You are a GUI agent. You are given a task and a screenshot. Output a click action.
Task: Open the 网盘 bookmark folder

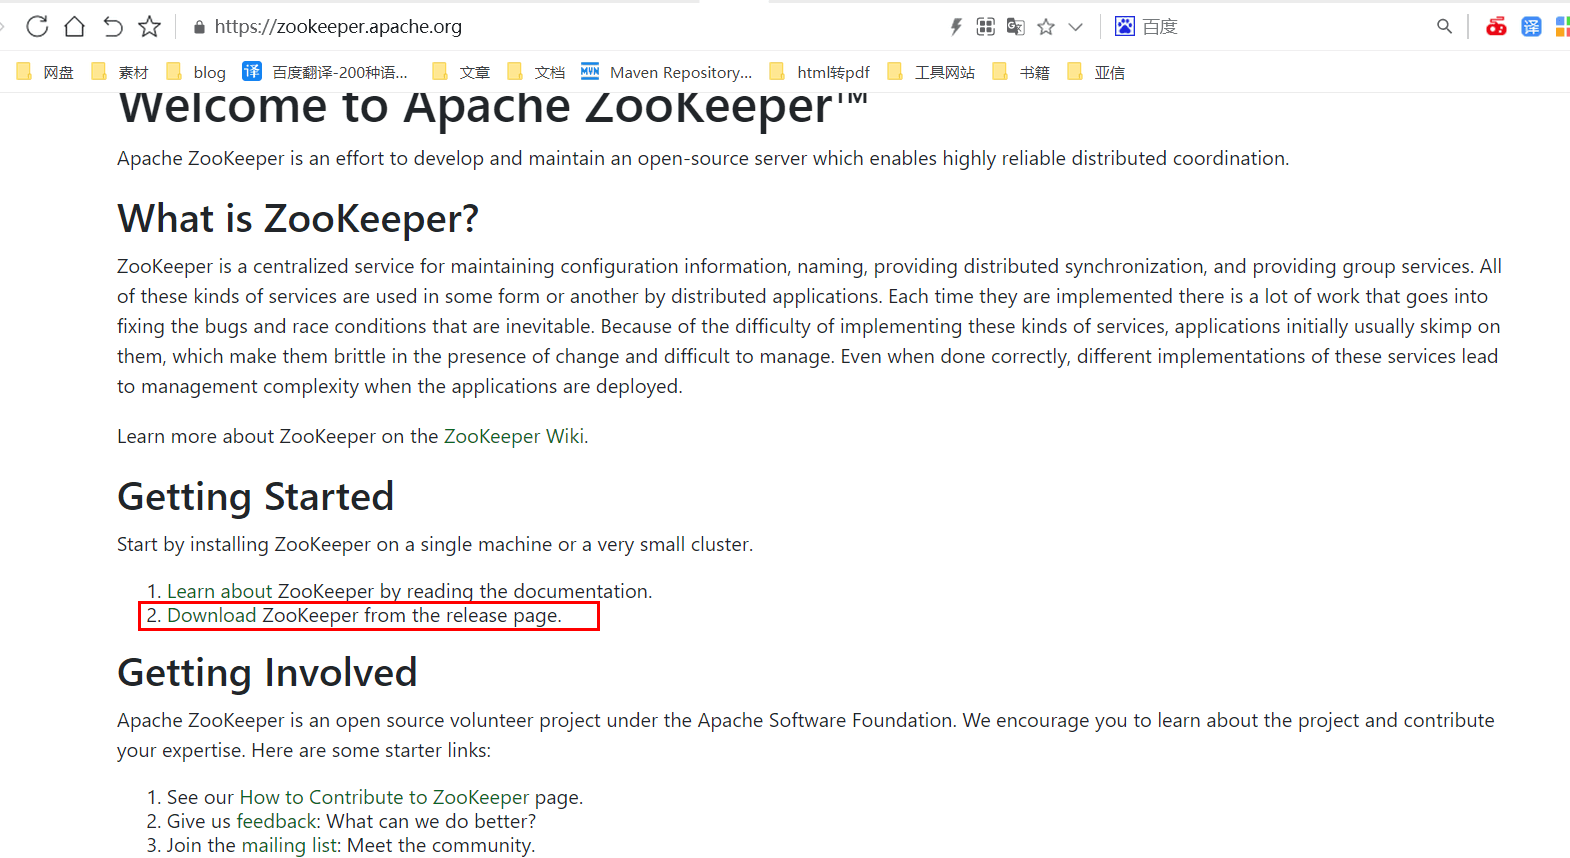(x=45, y=72)
